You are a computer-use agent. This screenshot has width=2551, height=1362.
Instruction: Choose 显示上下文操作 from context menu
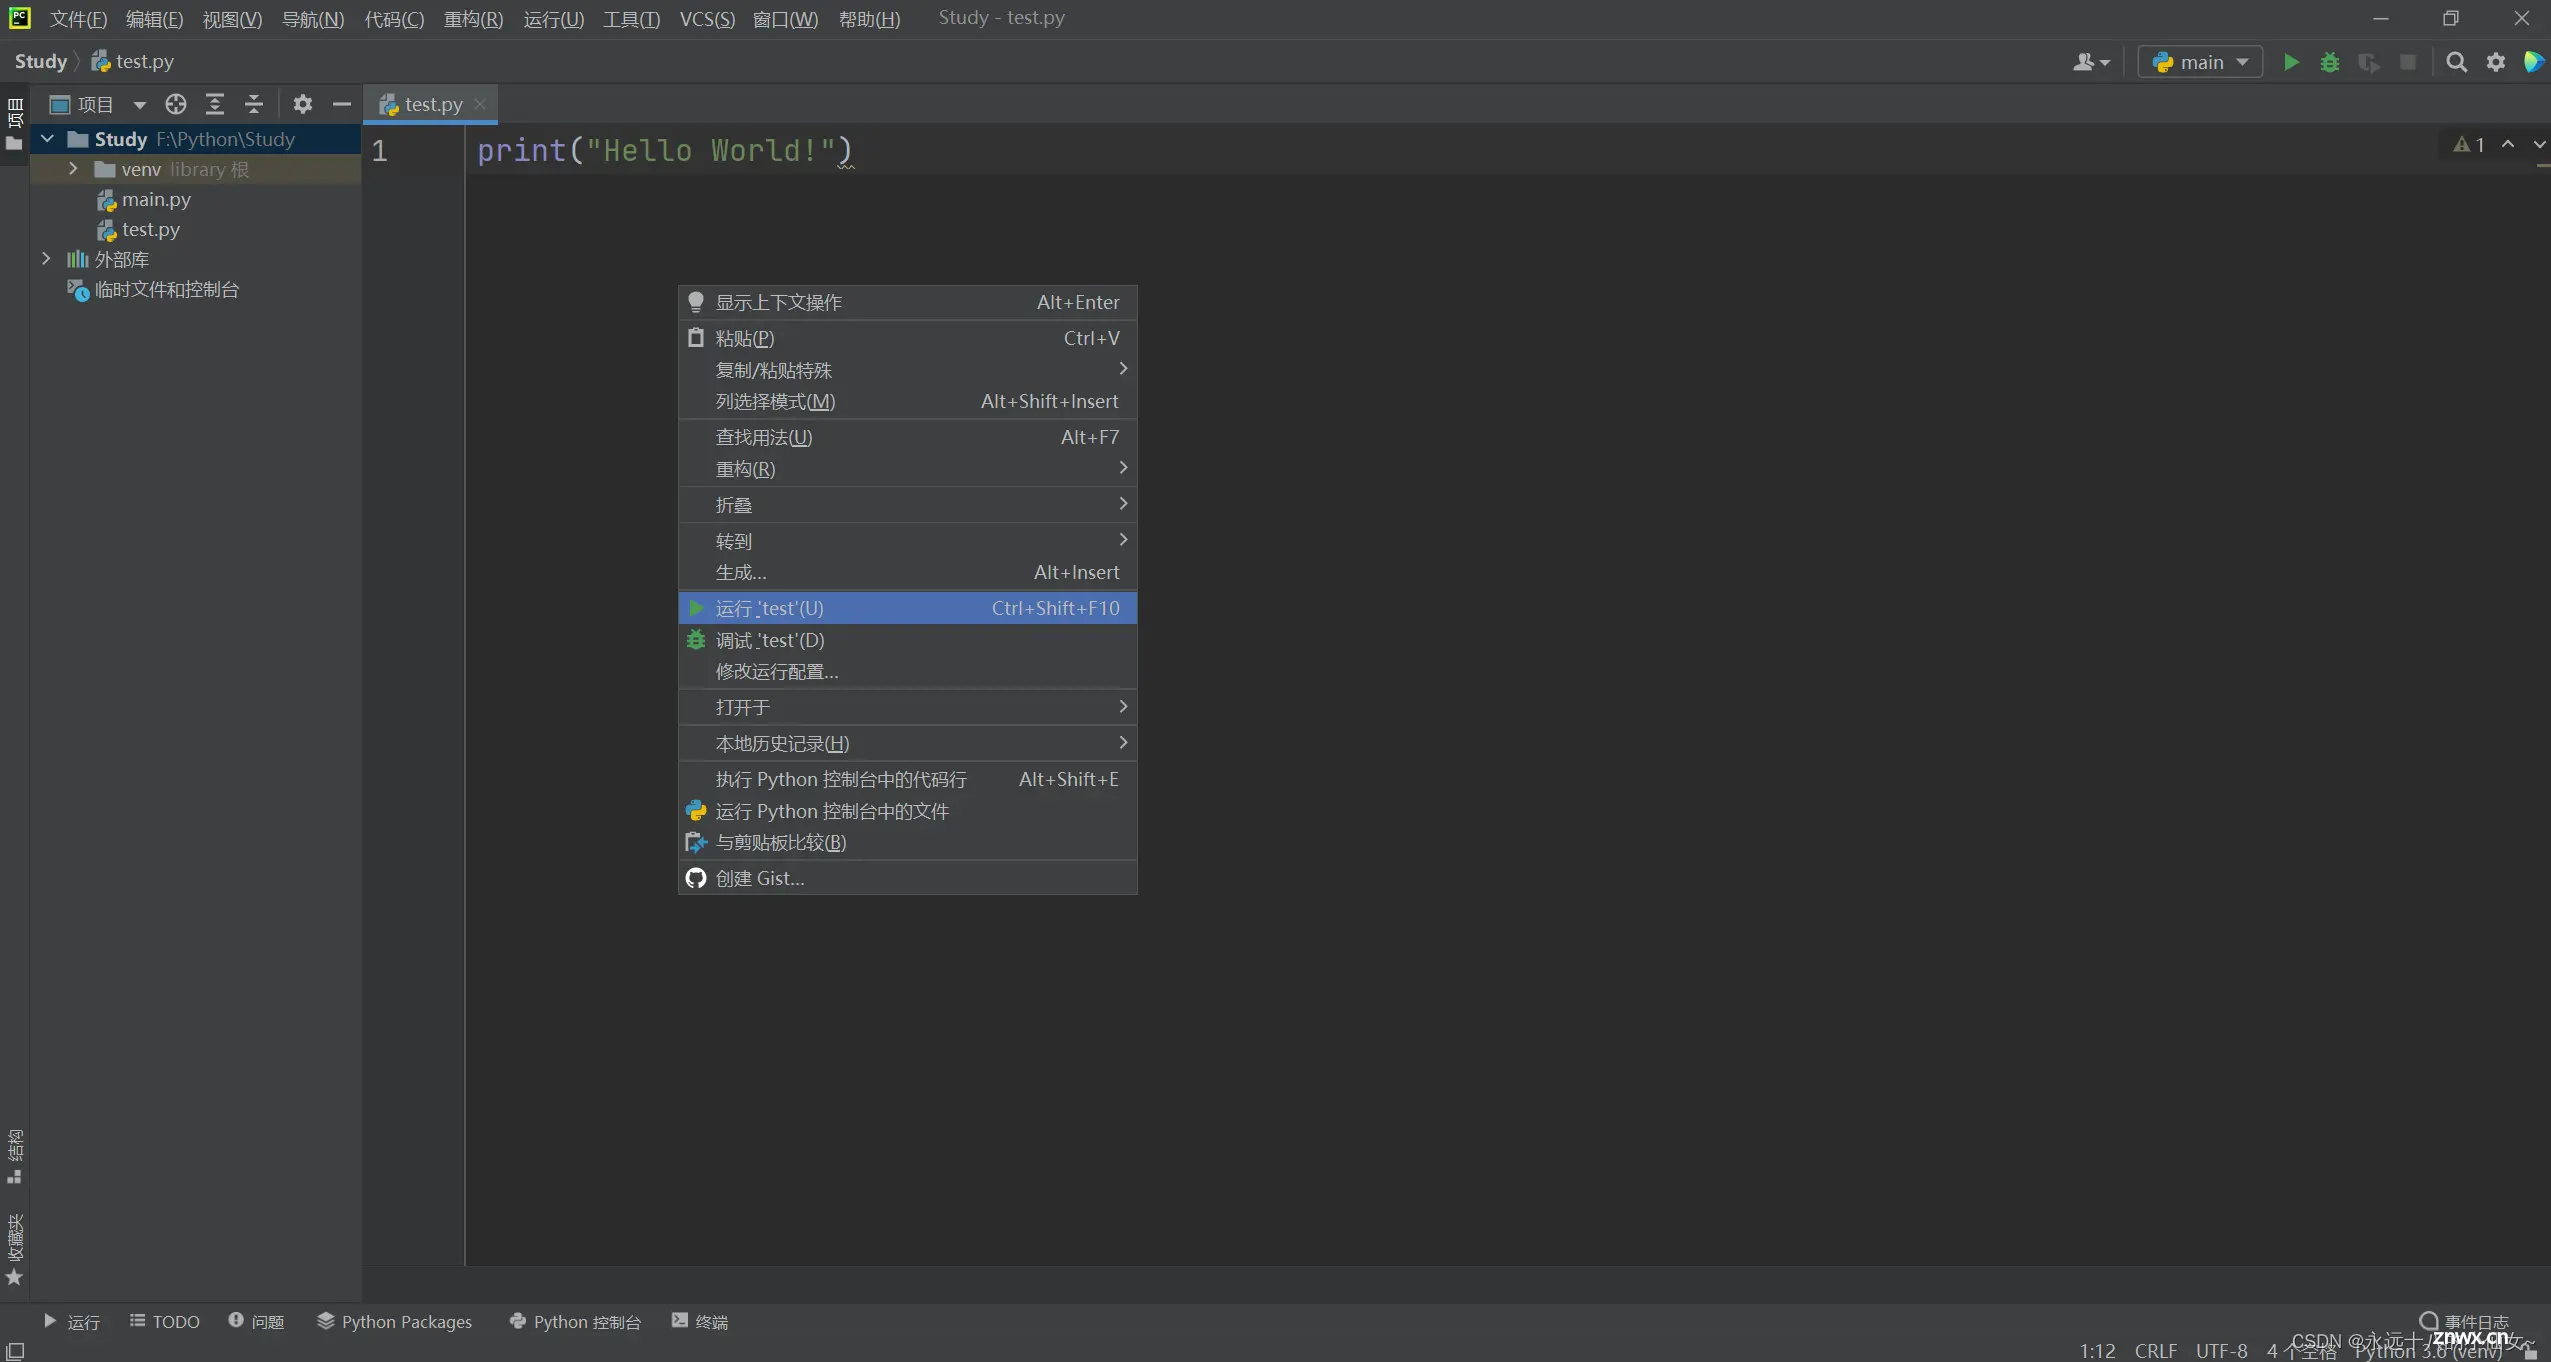click(x=907, y=302)
